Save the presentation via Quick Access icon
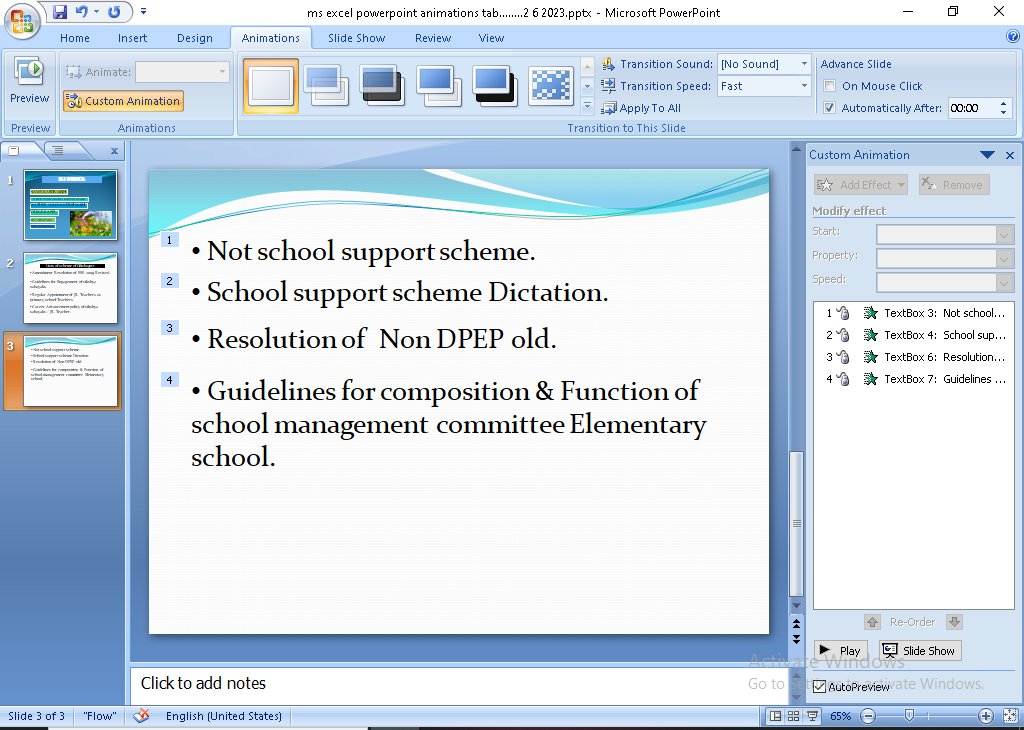Image resolution: width=1024 pixels, height=730 pixels. coord(60,13)
